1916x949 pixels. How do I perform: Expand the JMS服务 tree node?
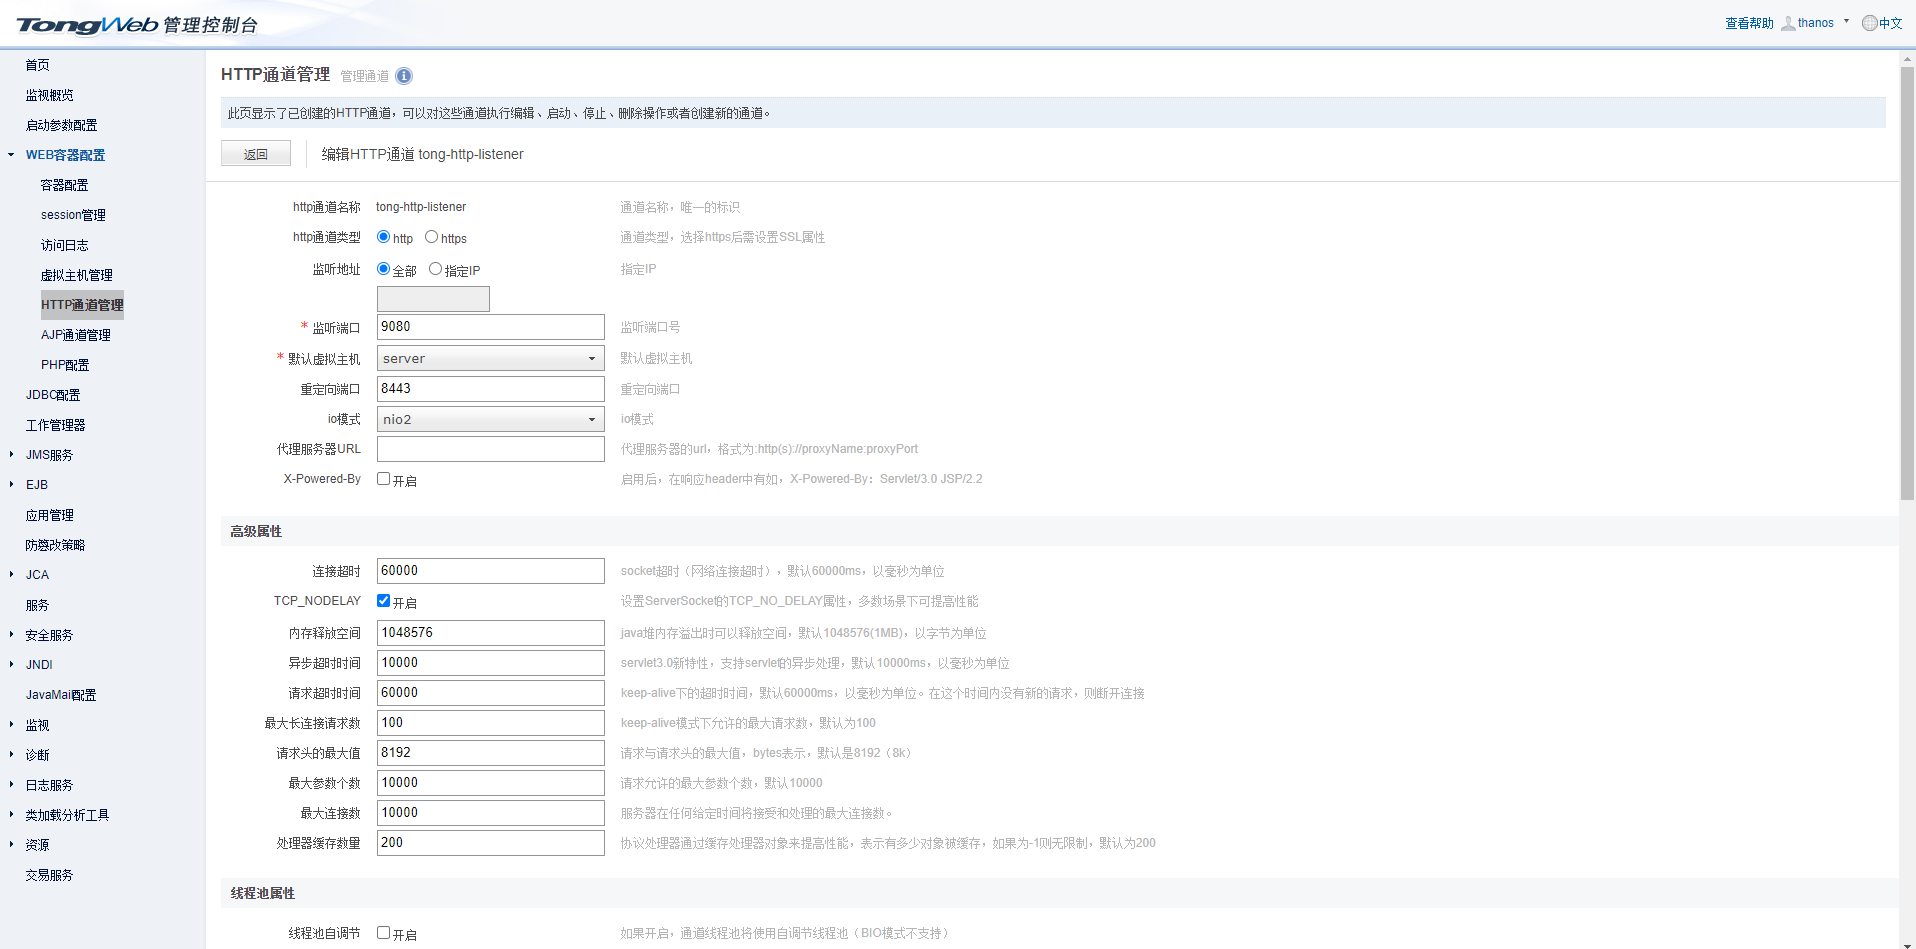[x=12, y=455]
